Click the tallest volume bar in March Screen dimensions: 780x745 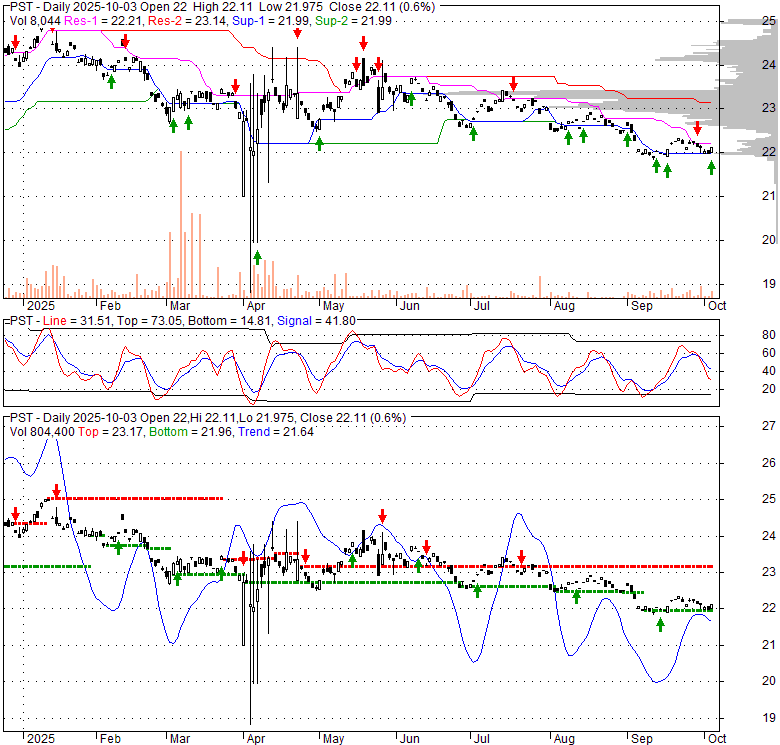point(179,224)
